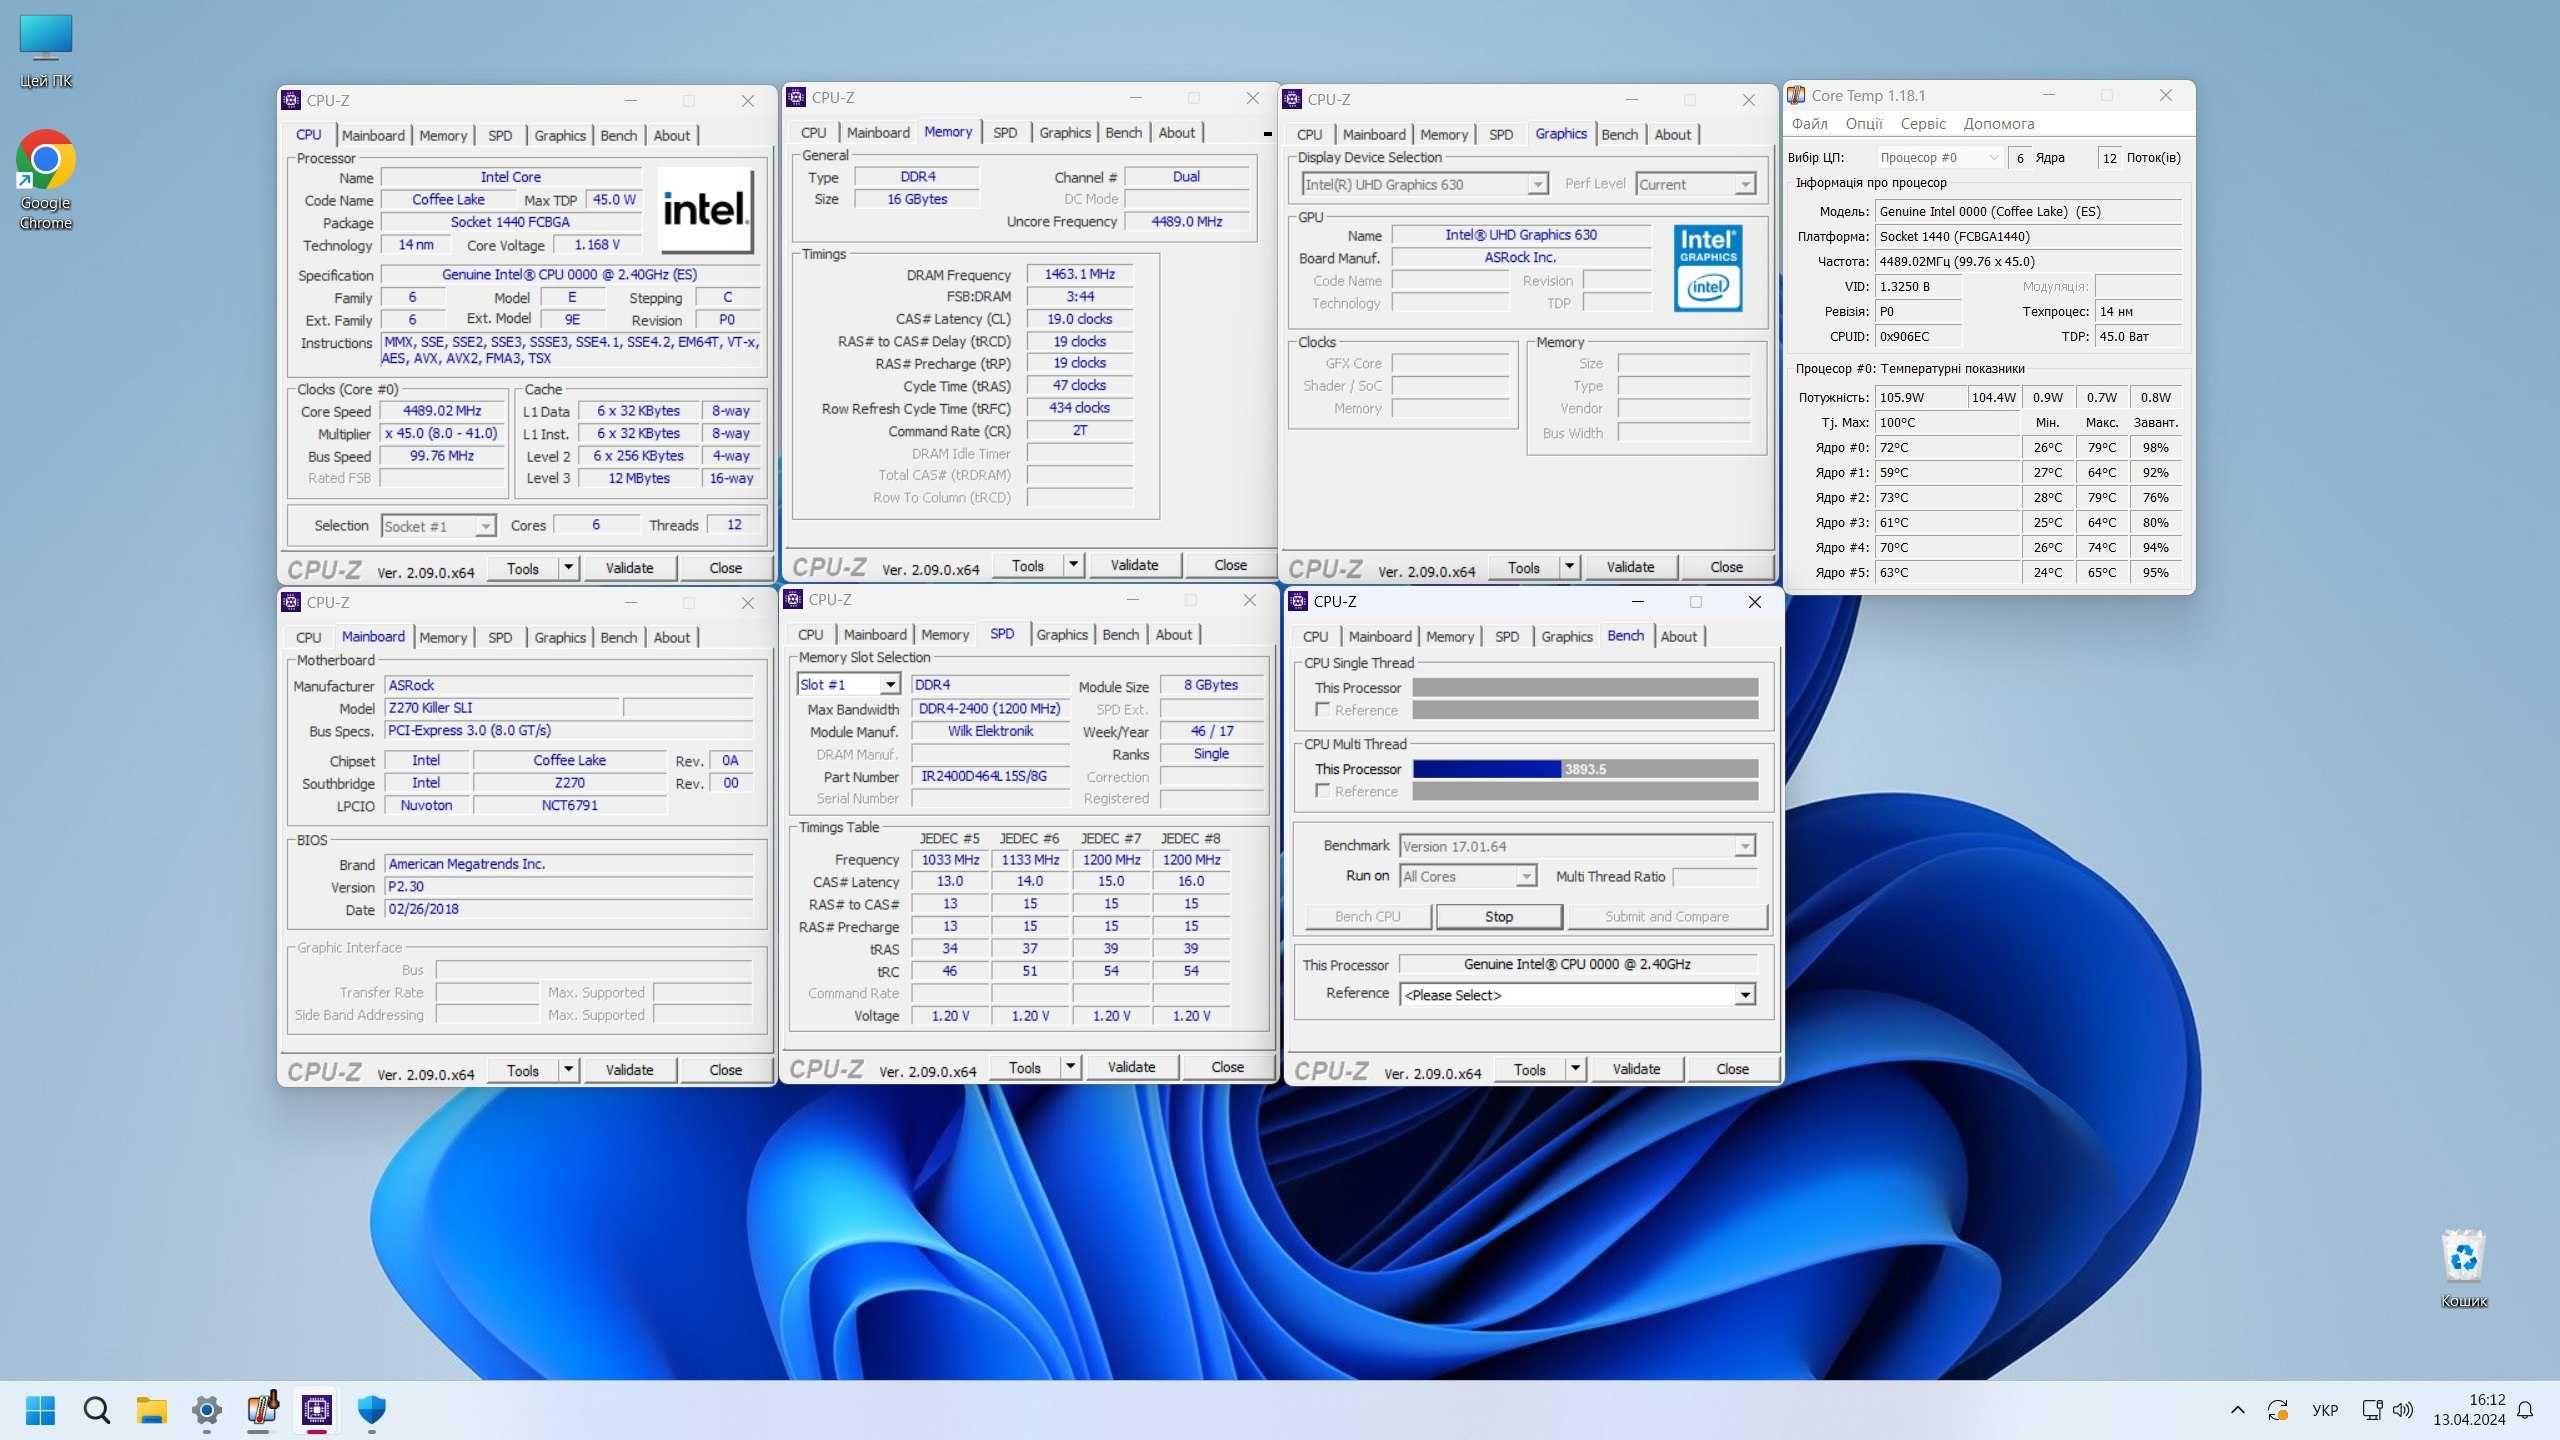Click CPU-Z title icon of Bench window
The height and width of the screenshot is (1440, 2560).
(x=1298, y=601)
